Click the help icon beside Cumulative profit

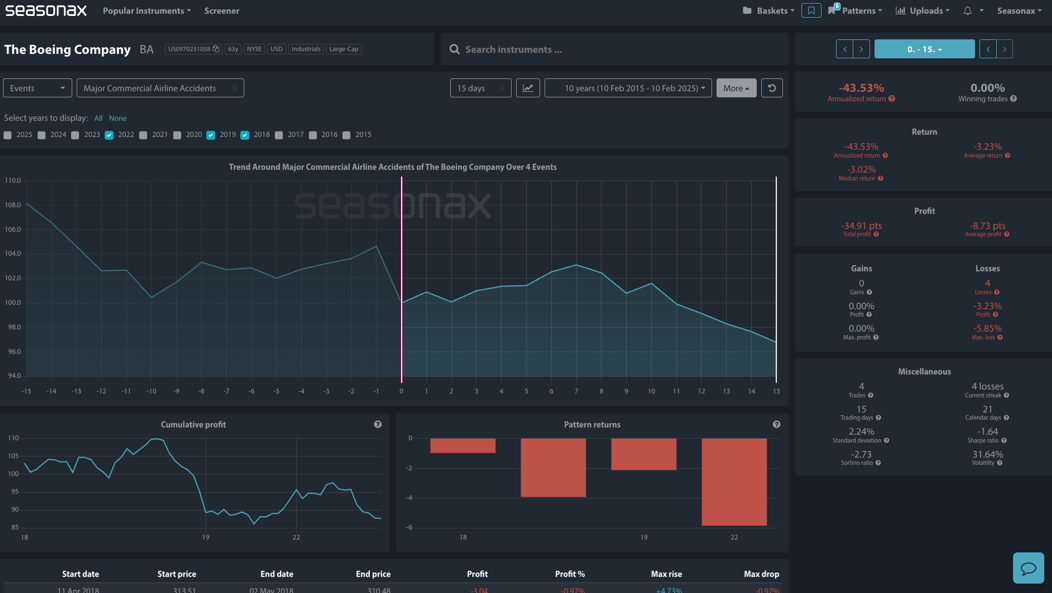click(378, 425)
